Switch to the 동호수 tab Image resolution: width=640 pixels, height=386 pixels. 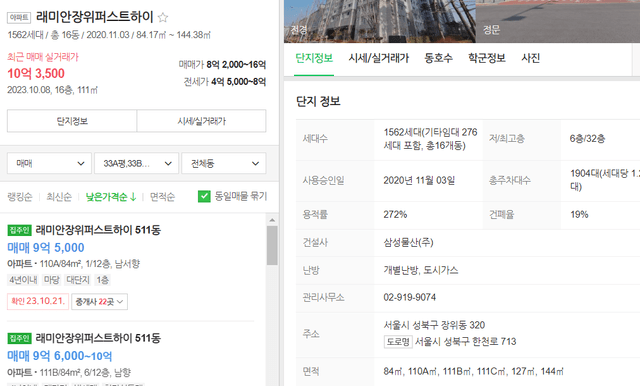tap(438, 58)
